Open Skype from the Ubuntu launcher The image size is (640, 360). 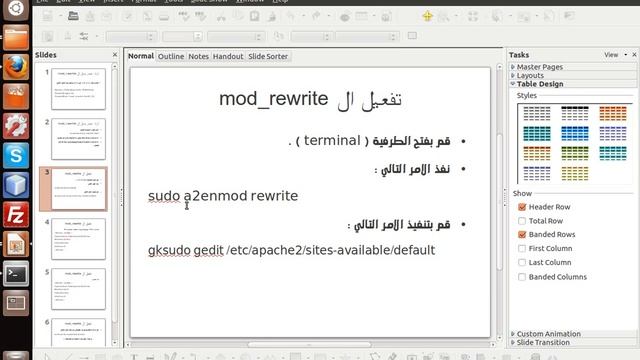coord(16,156)
